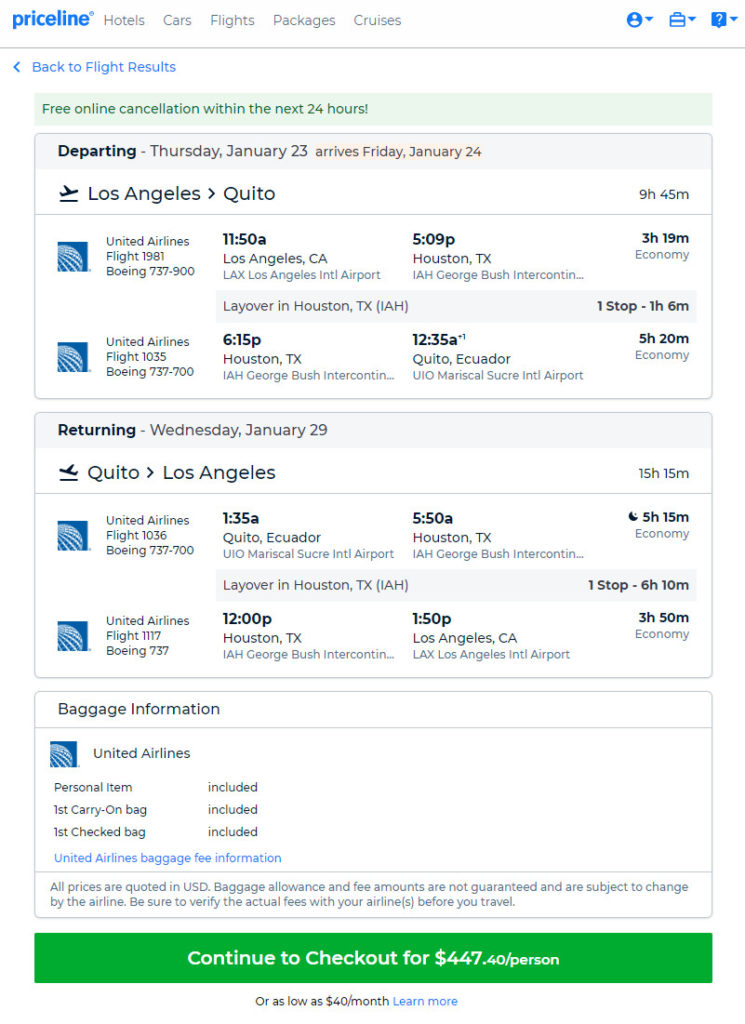Click 'LAX Los Angeles Intl Airport' departure text
Viewport: 745px width, 1024px height.
pyautogui.click(x=302, y=274)
